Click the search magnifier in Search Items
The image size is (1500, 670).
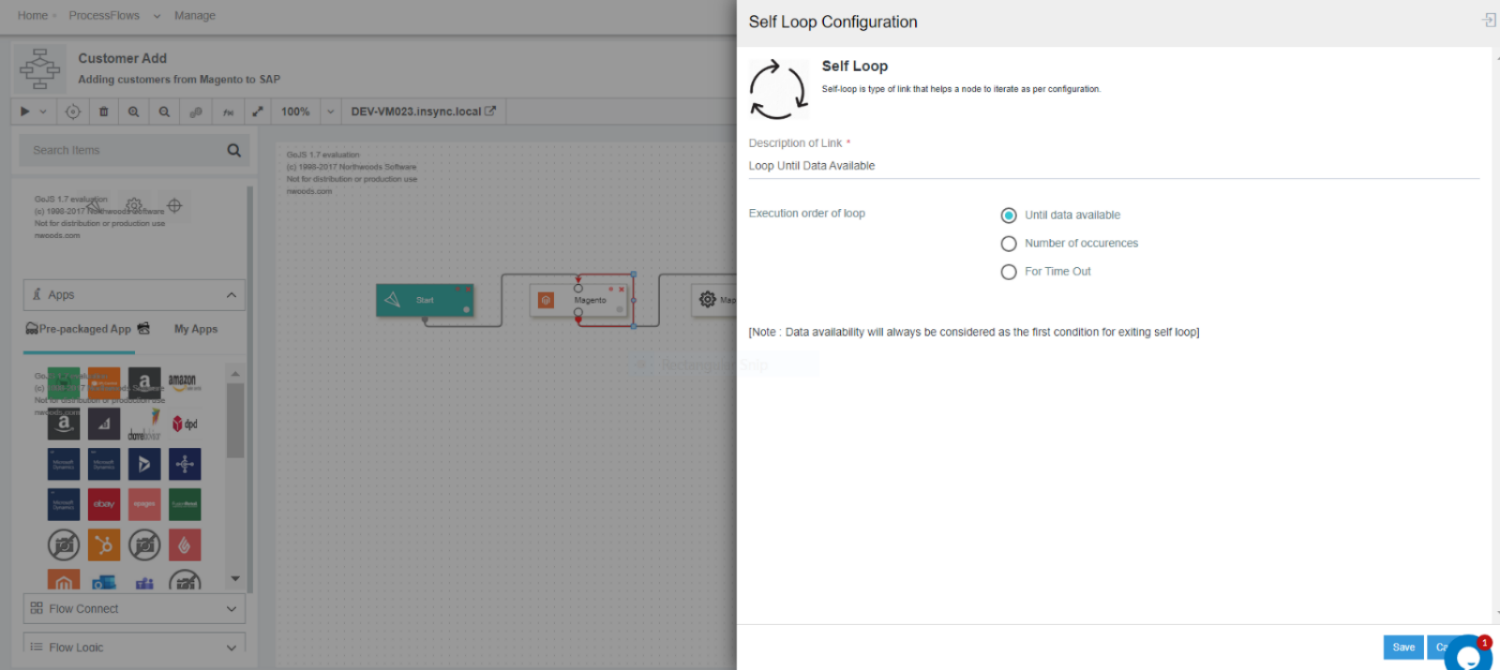[x=234, y=151]
